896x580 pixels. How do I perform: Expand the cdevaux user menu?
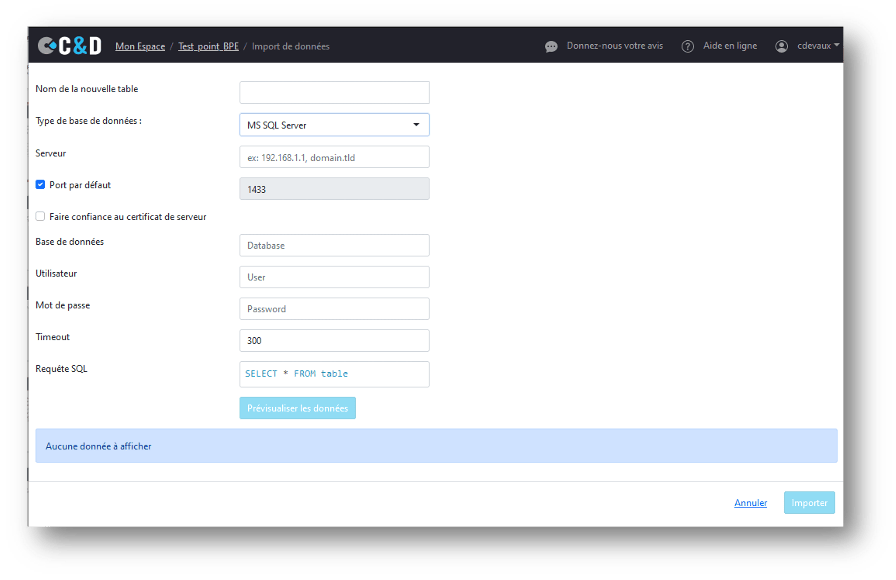pyautogui.click(x=818, y=46)
